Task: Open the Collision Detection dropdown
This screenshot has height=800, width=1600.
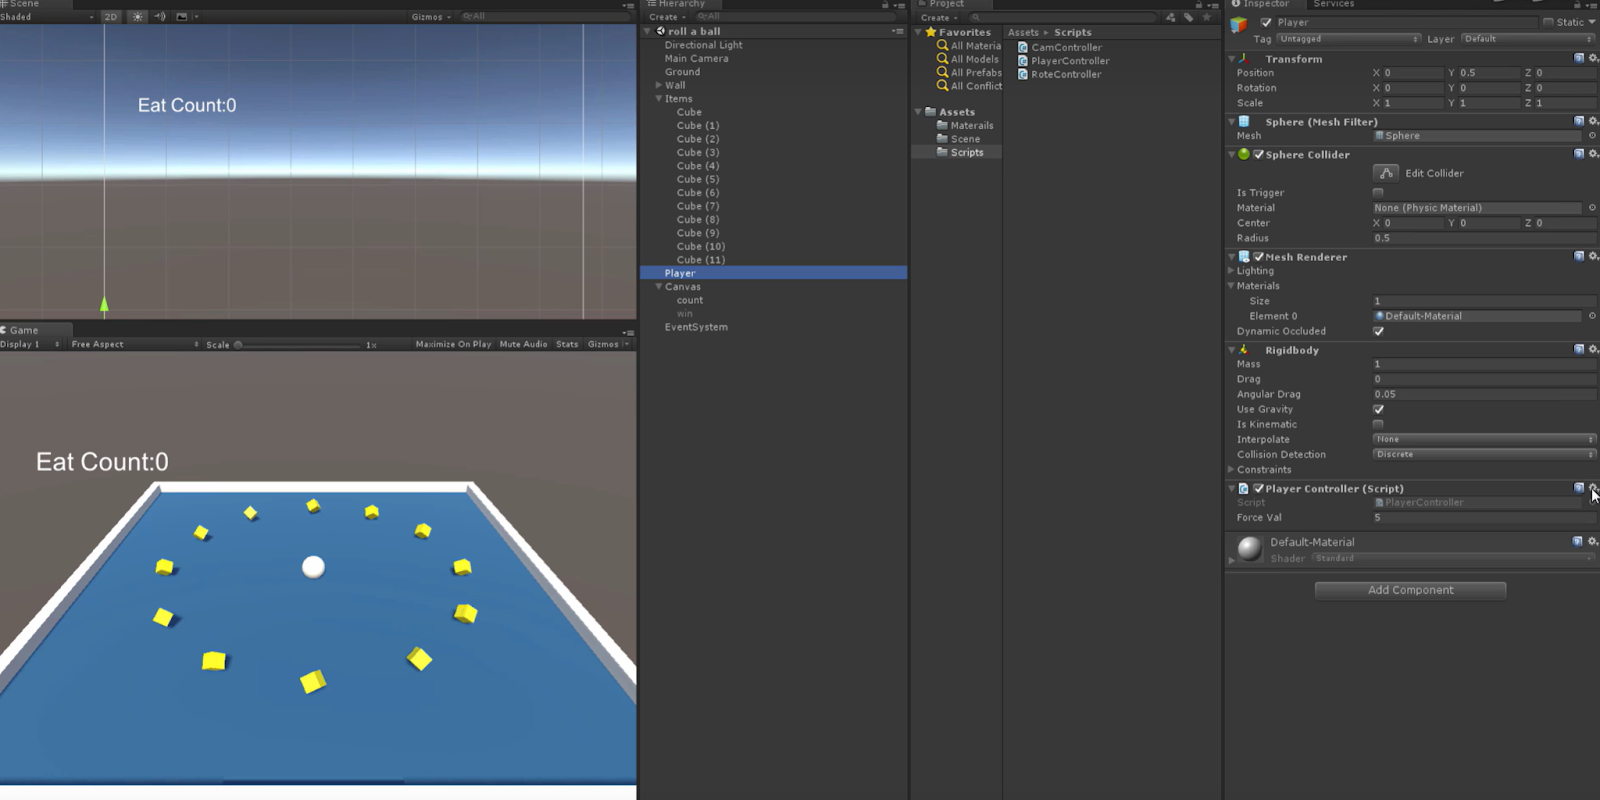Action: 1483,454
